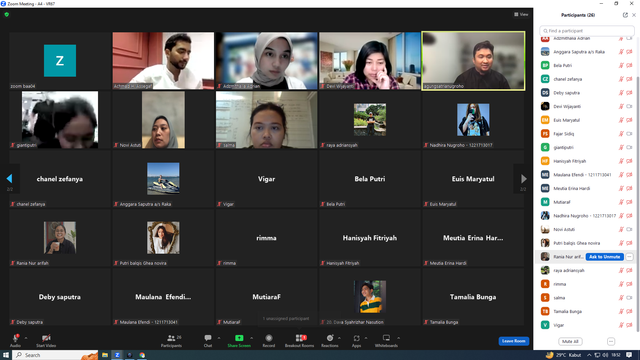Close the Participants panel

point(634,15)
